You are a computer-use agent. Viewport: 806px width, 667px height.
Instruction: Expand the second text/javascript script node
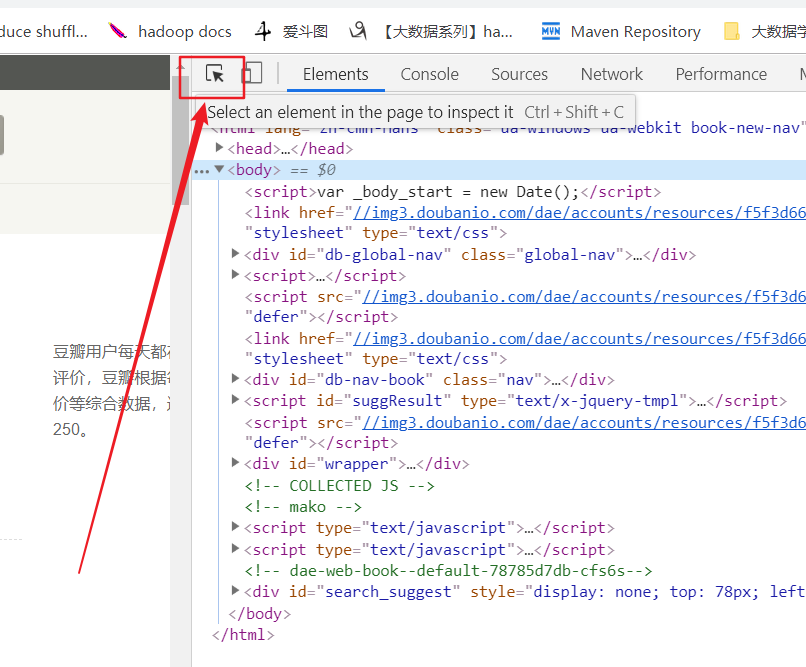[235, 548]
